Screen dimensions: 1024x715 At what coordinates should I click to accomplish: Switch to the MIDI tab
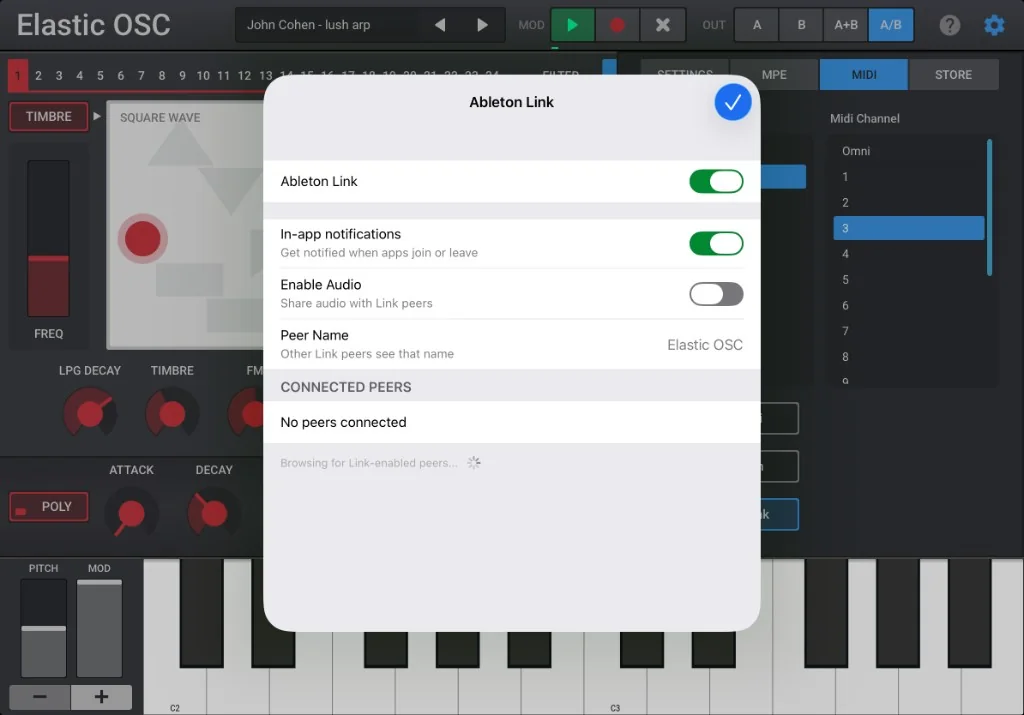[x=863, y=74]
